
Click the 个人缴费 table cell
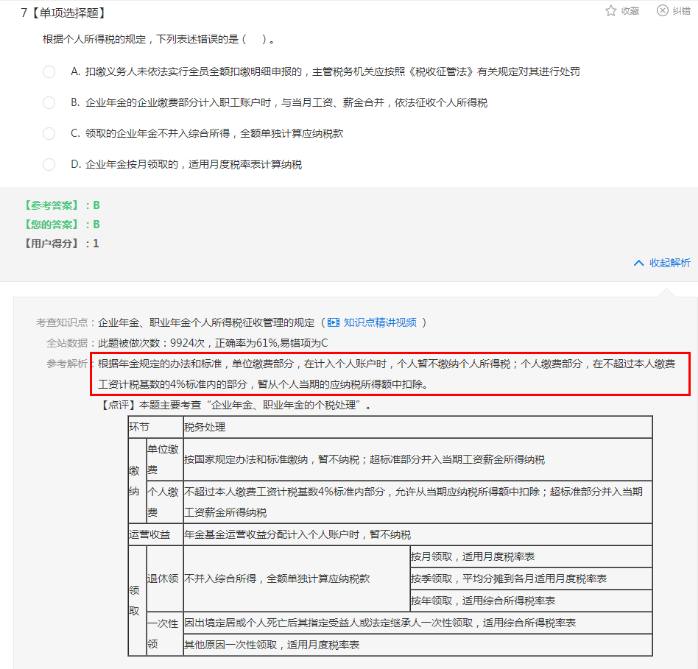(x=165, y=502)
